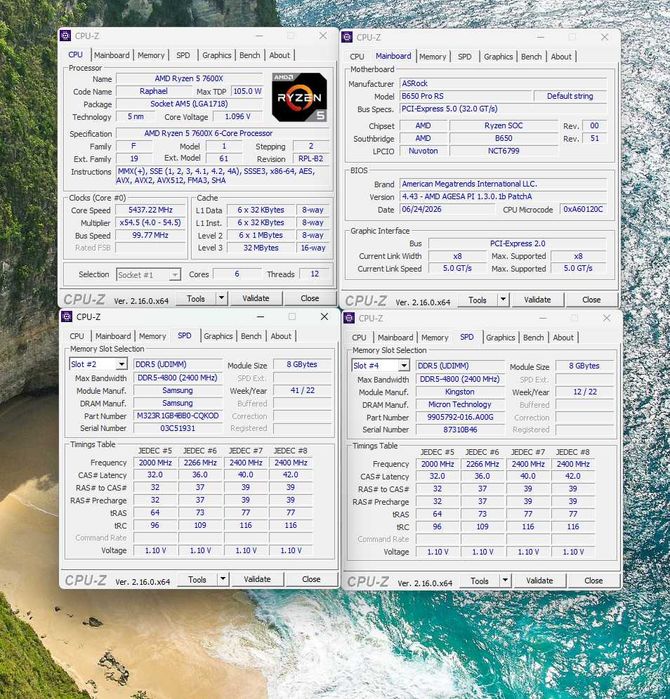Click Validate button in Mainboard window
This screenshot has height=699, width=670.
pyautogui.click(x=538, y=300)
